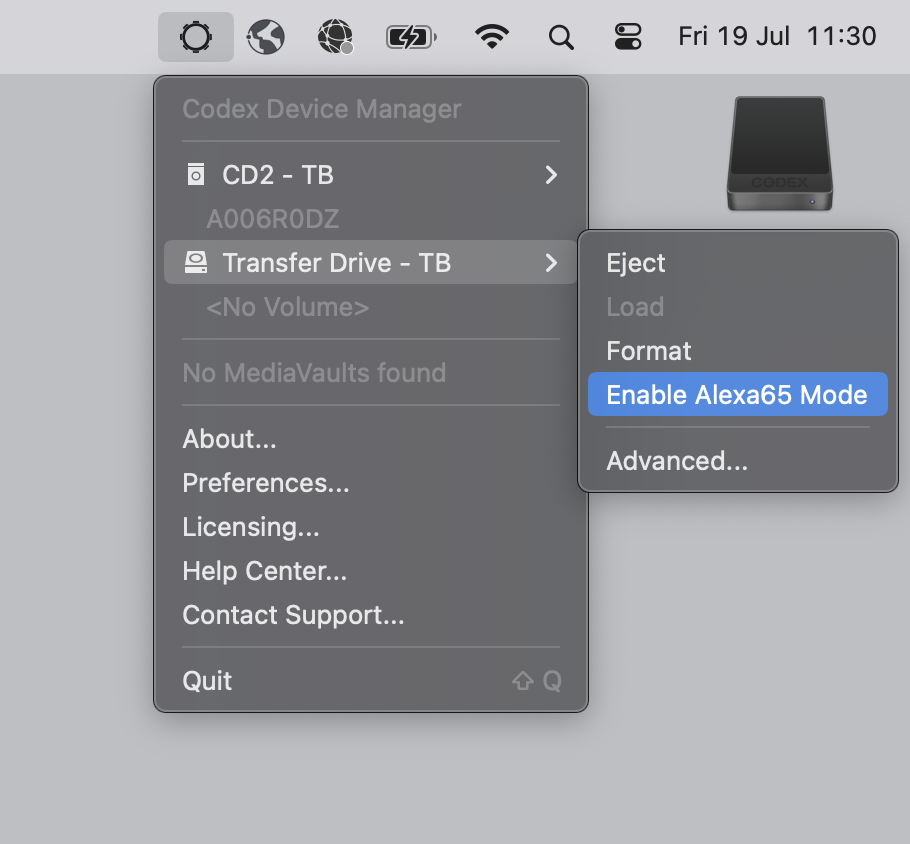Open the Help Center... link
910x844 pixels.
pyautogui.click(x=265, y=571)
